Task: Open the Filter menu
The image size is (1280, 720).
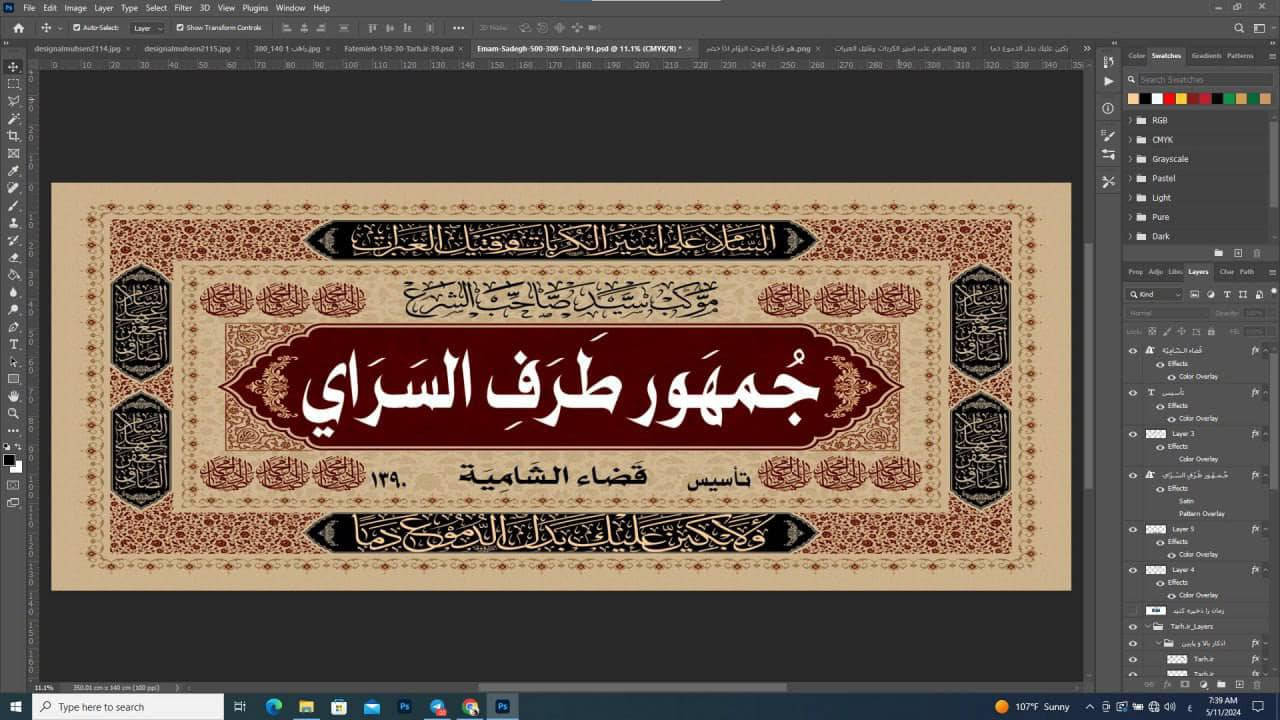Action: [x=182, y=7]
